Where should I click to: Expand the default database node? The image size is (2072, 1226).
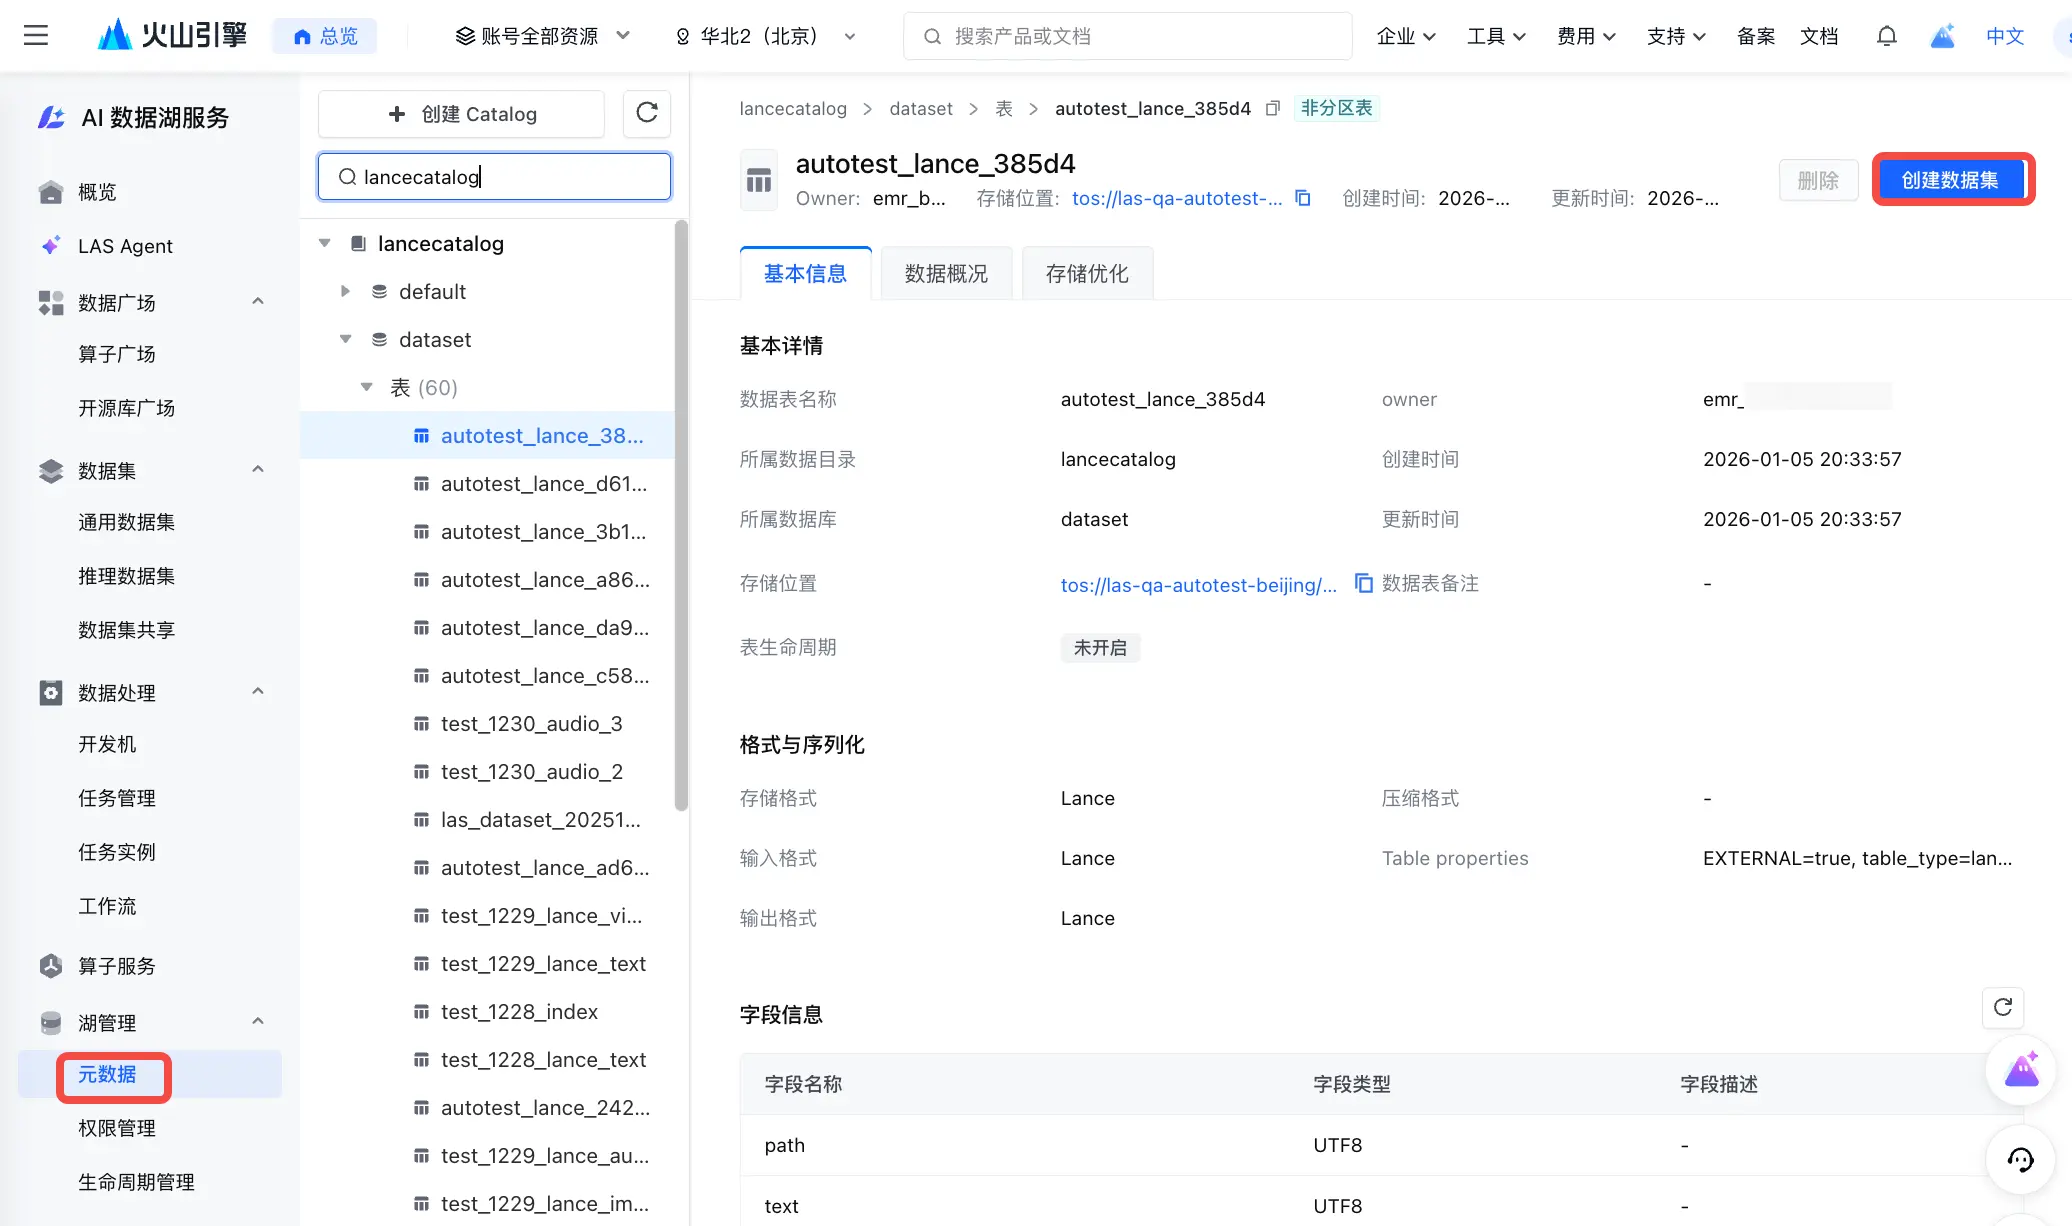pyautogui.click(x=345, y=292)
